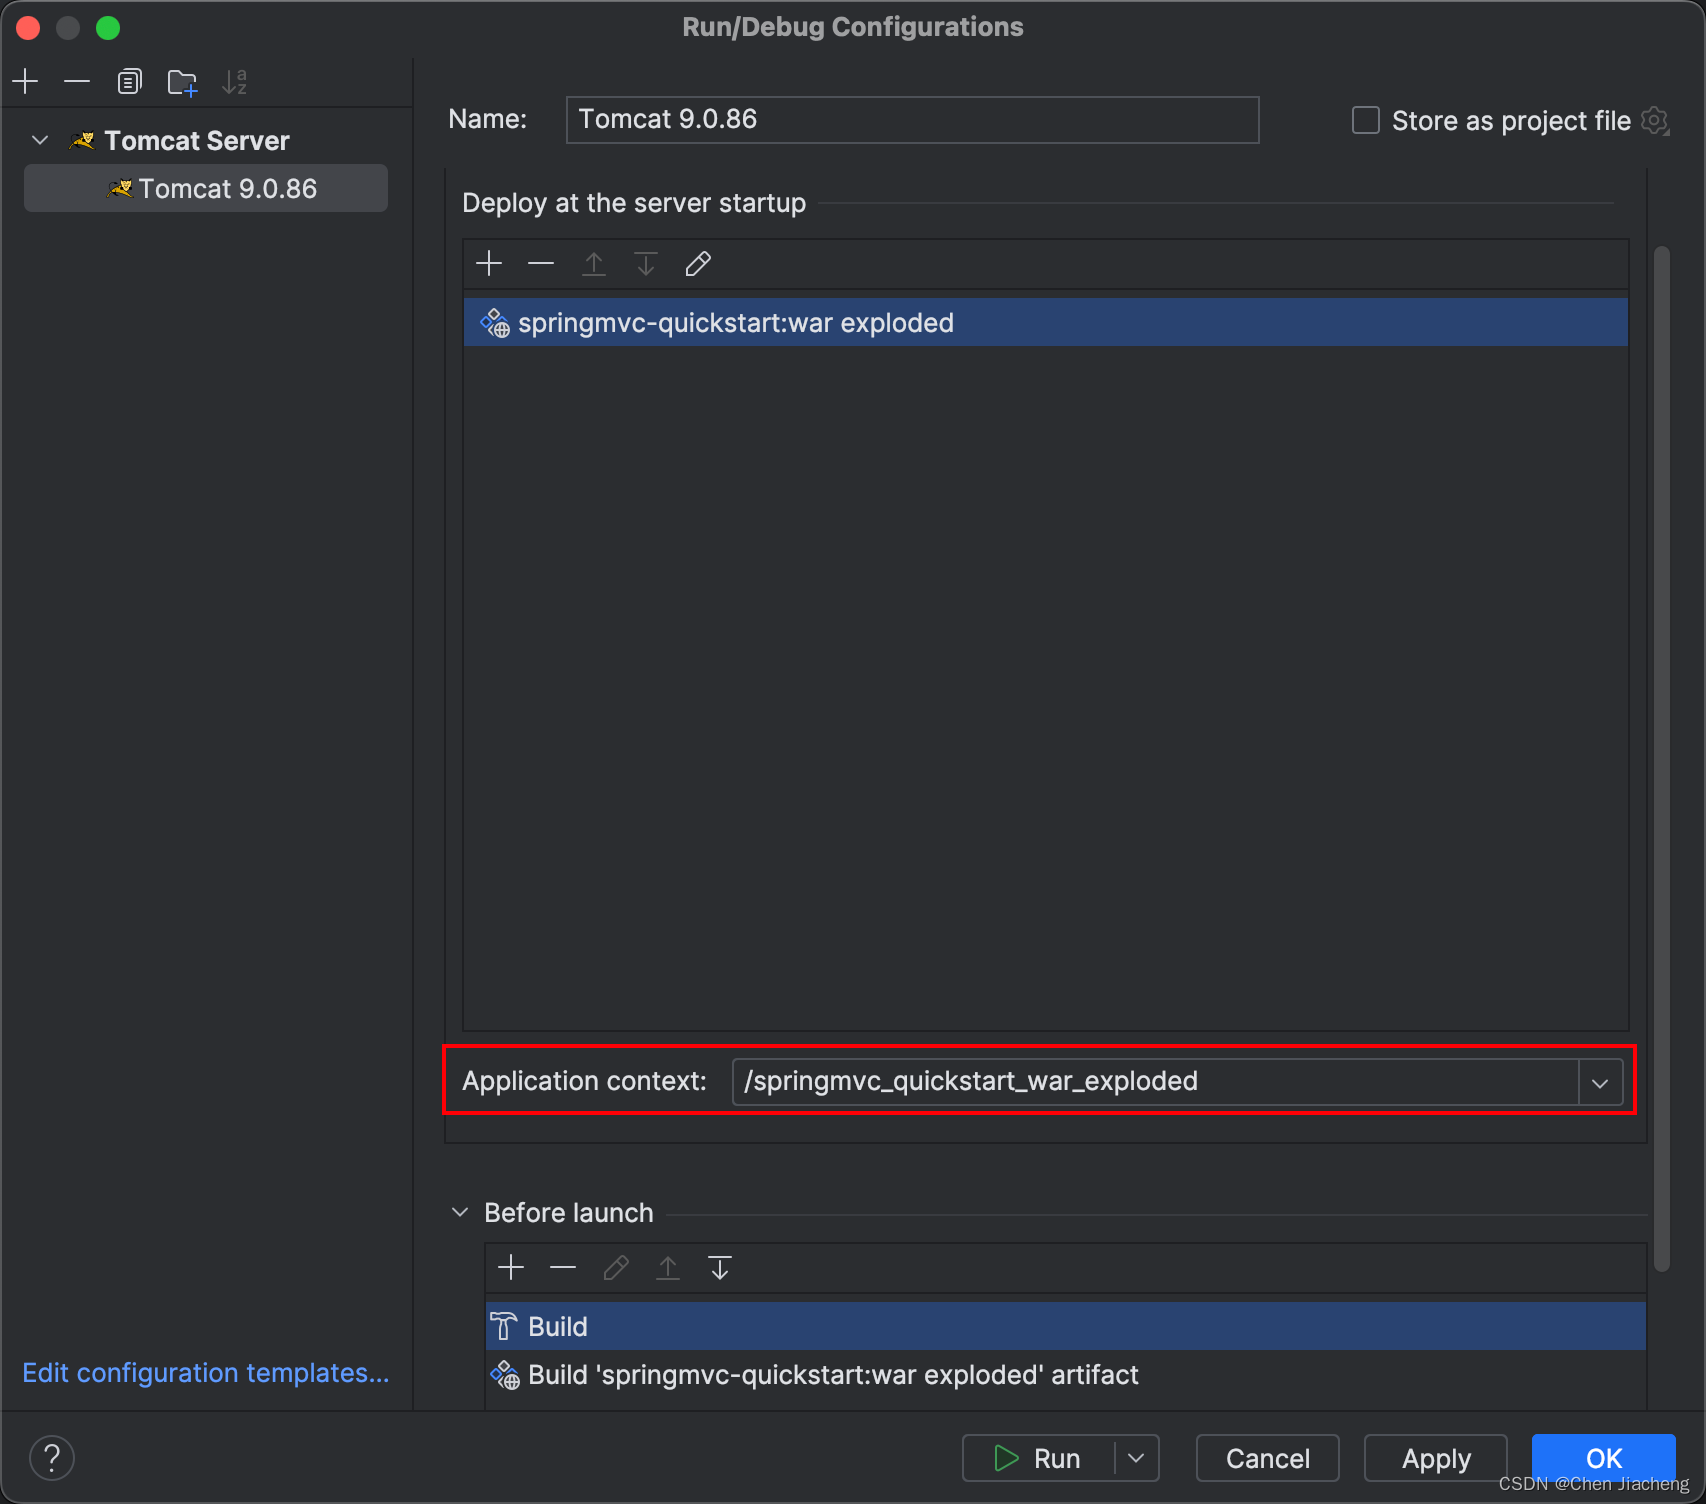Collapse the Tomcat Server tree node

coord(40,140)
